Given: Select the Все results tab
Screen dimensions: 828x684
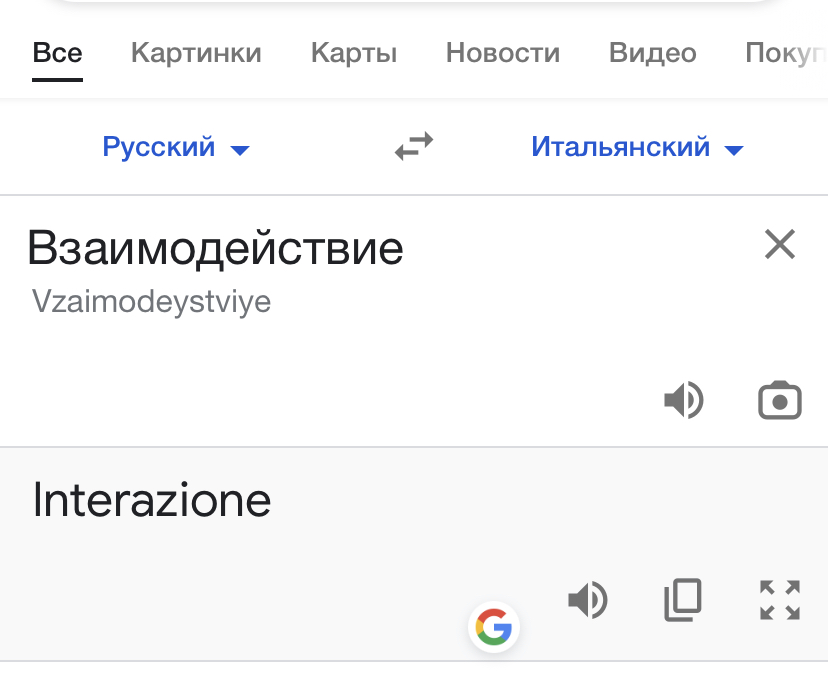Looking at the screenshot, I should pyautogui.click(x=57, y=54).
